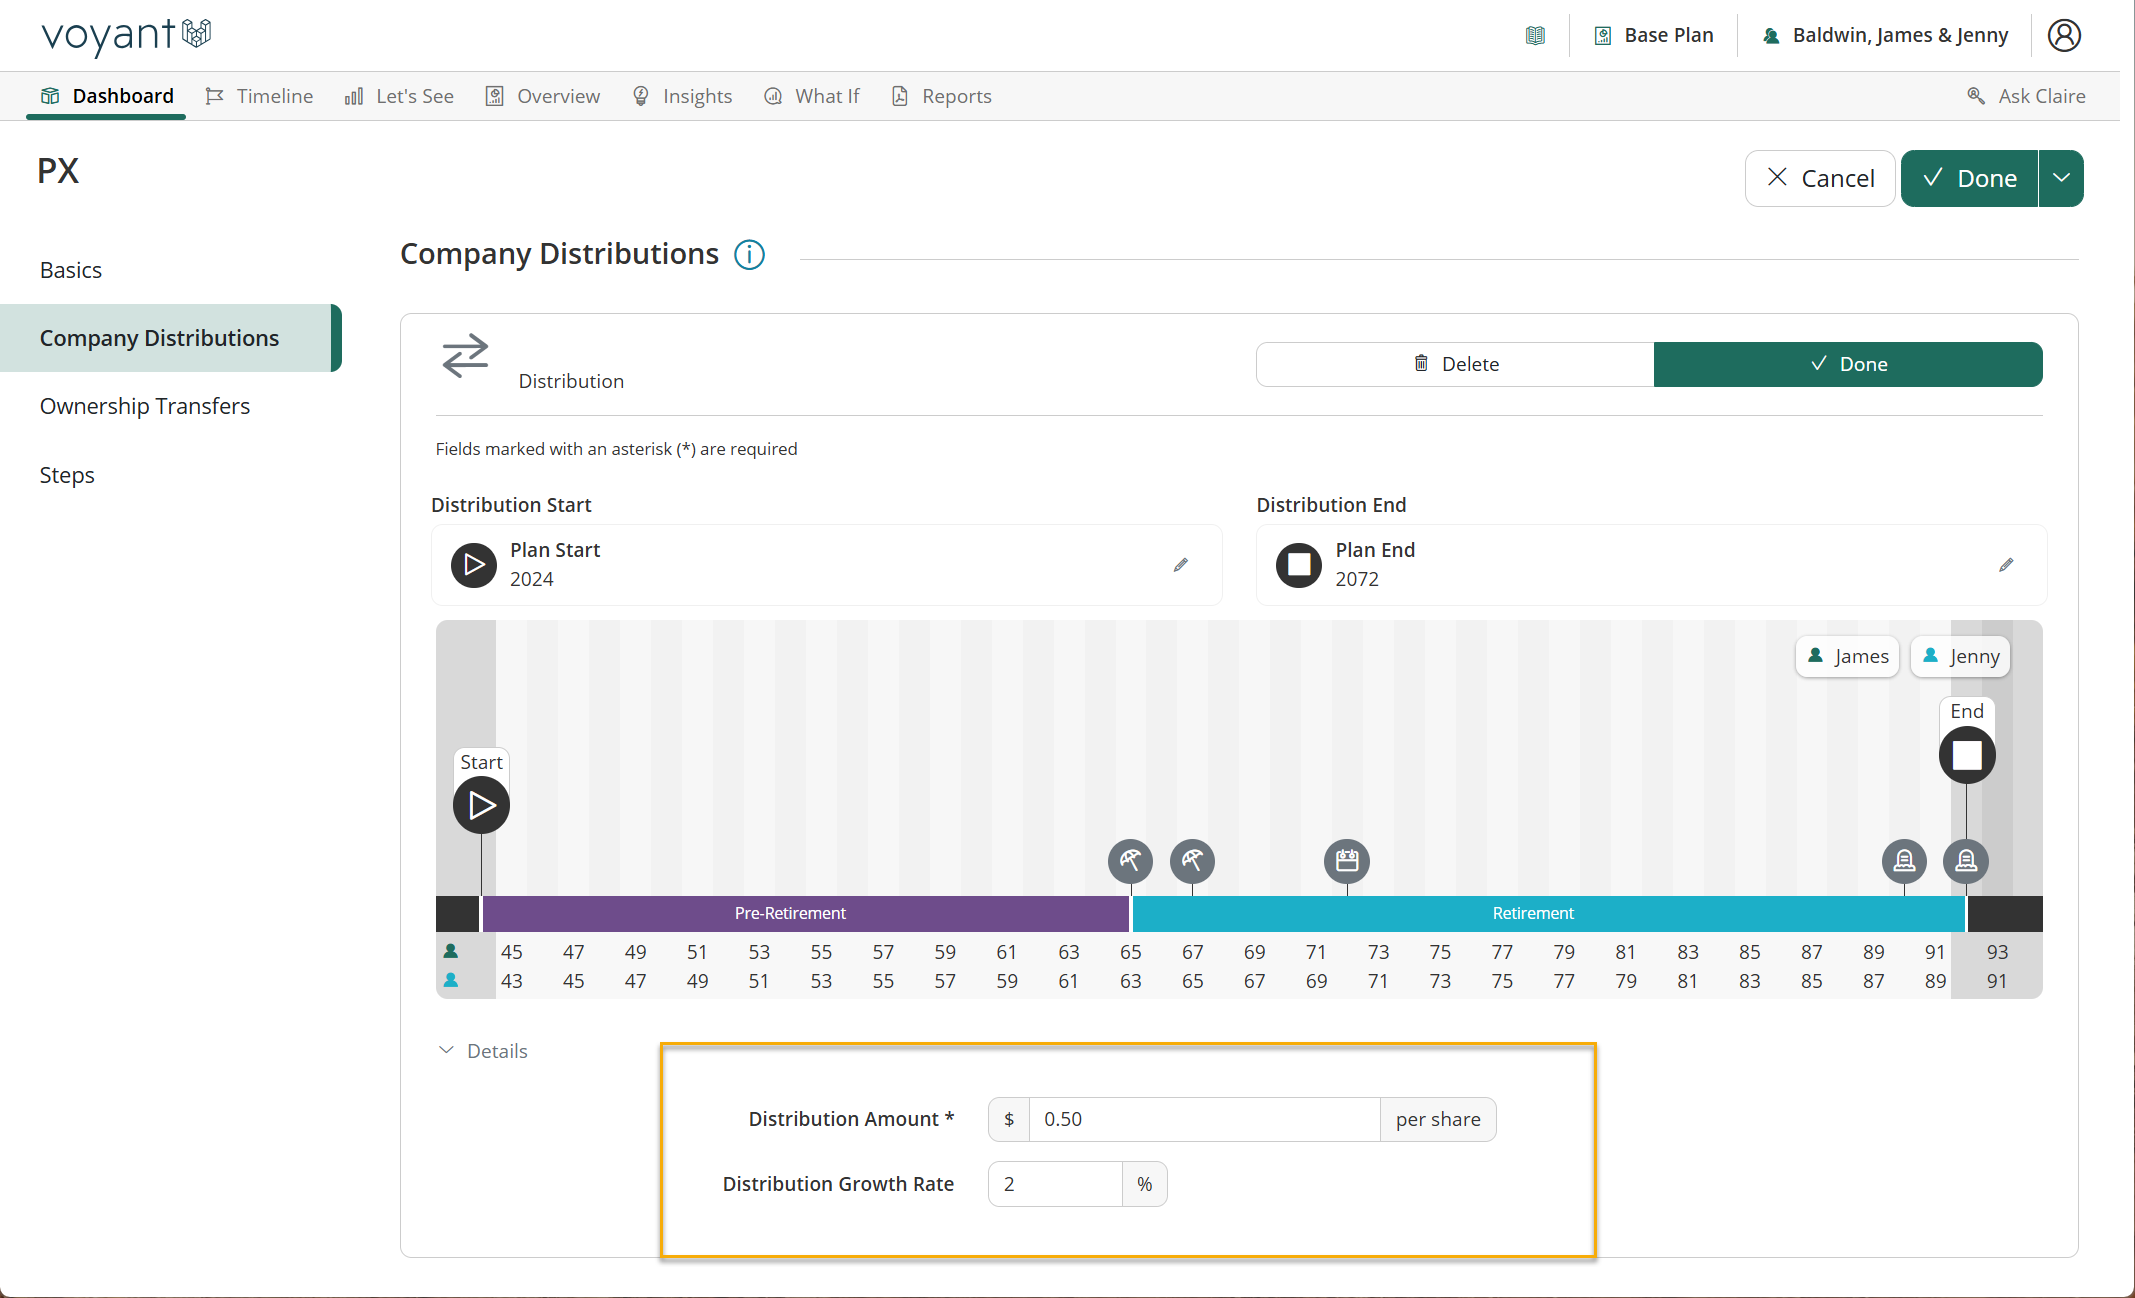
Task: Click the first retirement umbrella marker
Action: coord(1130,860)
